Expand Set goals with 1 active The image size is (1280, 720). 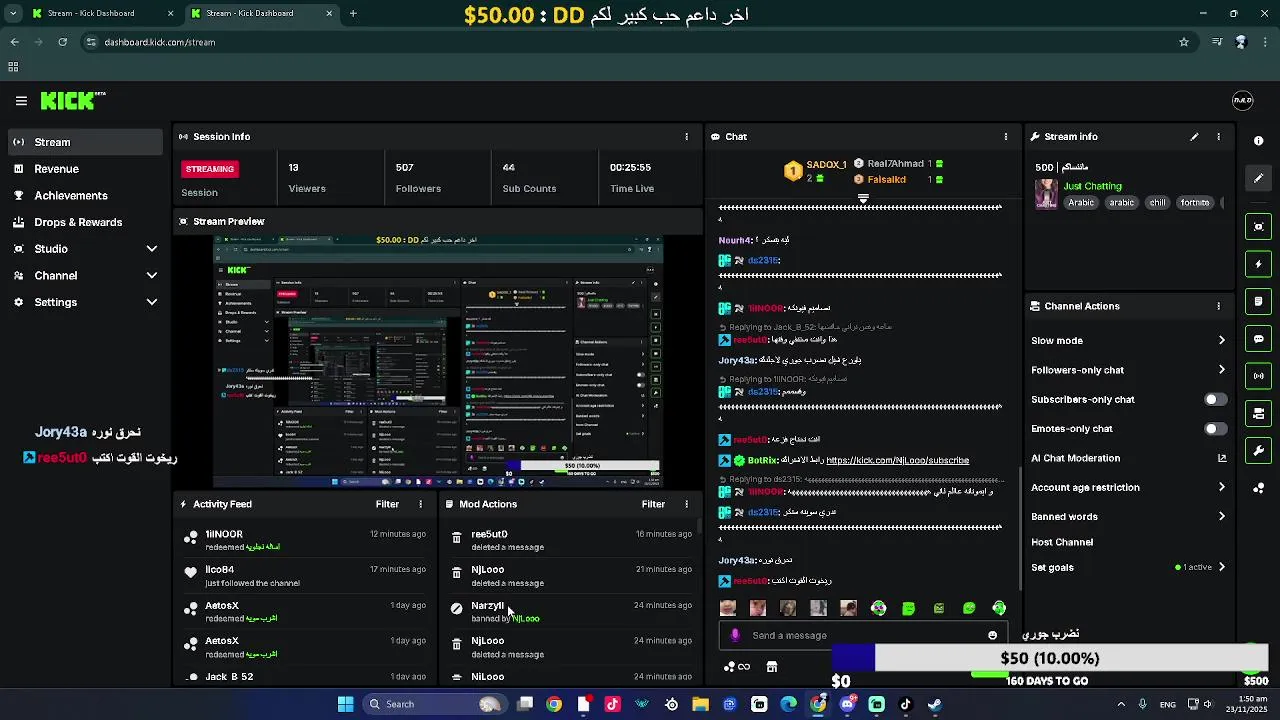tap(1221, 567)
